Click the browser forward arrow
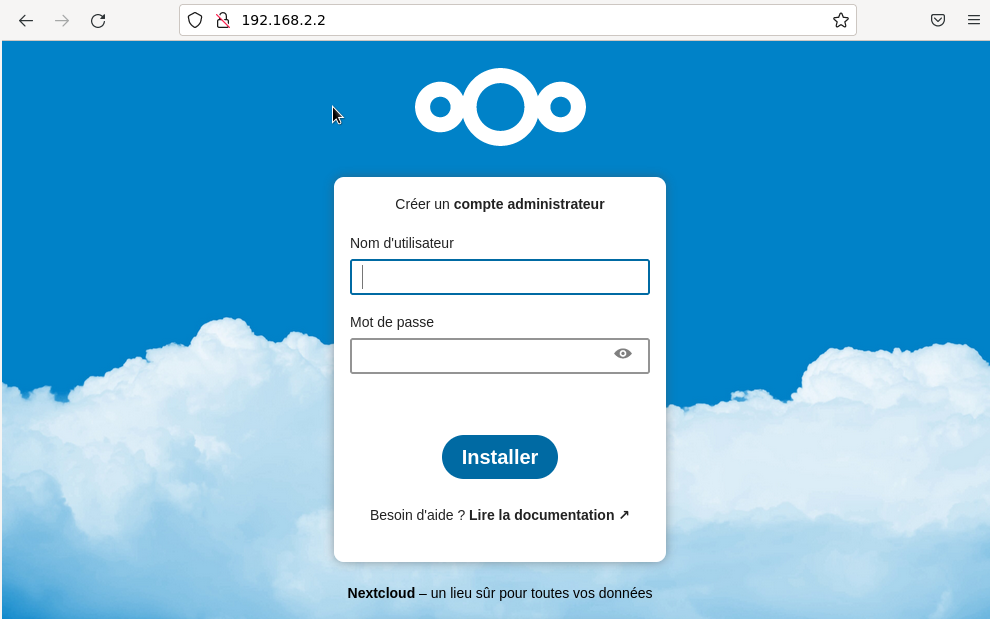The image size is (990, 619). pos(62,21)
